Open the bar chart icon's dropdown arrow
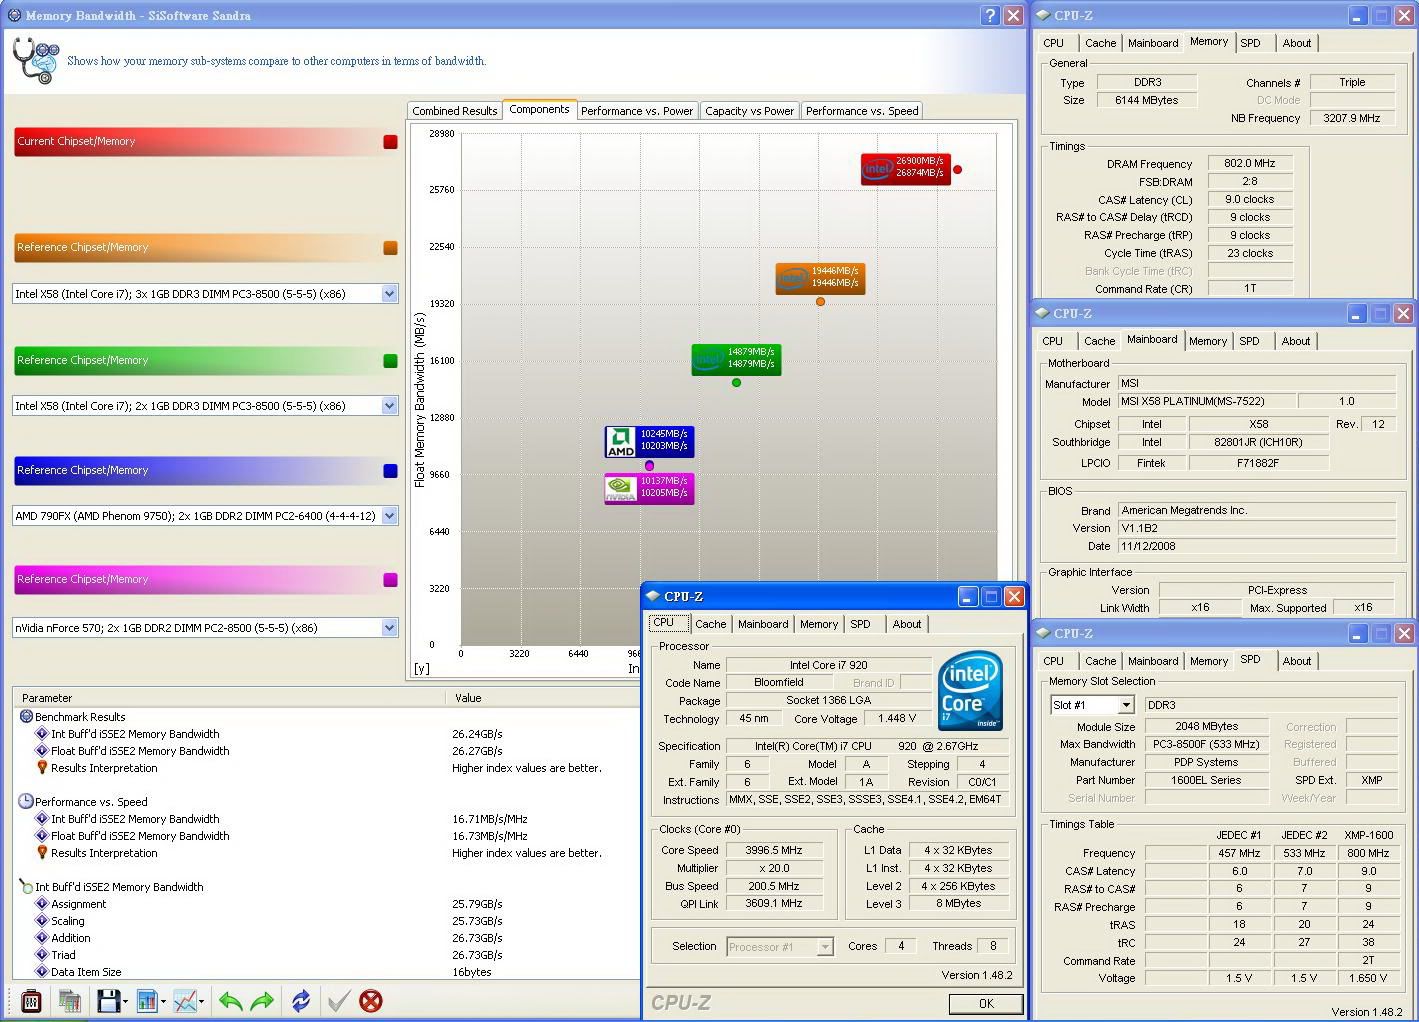 tap(163, 1001)
